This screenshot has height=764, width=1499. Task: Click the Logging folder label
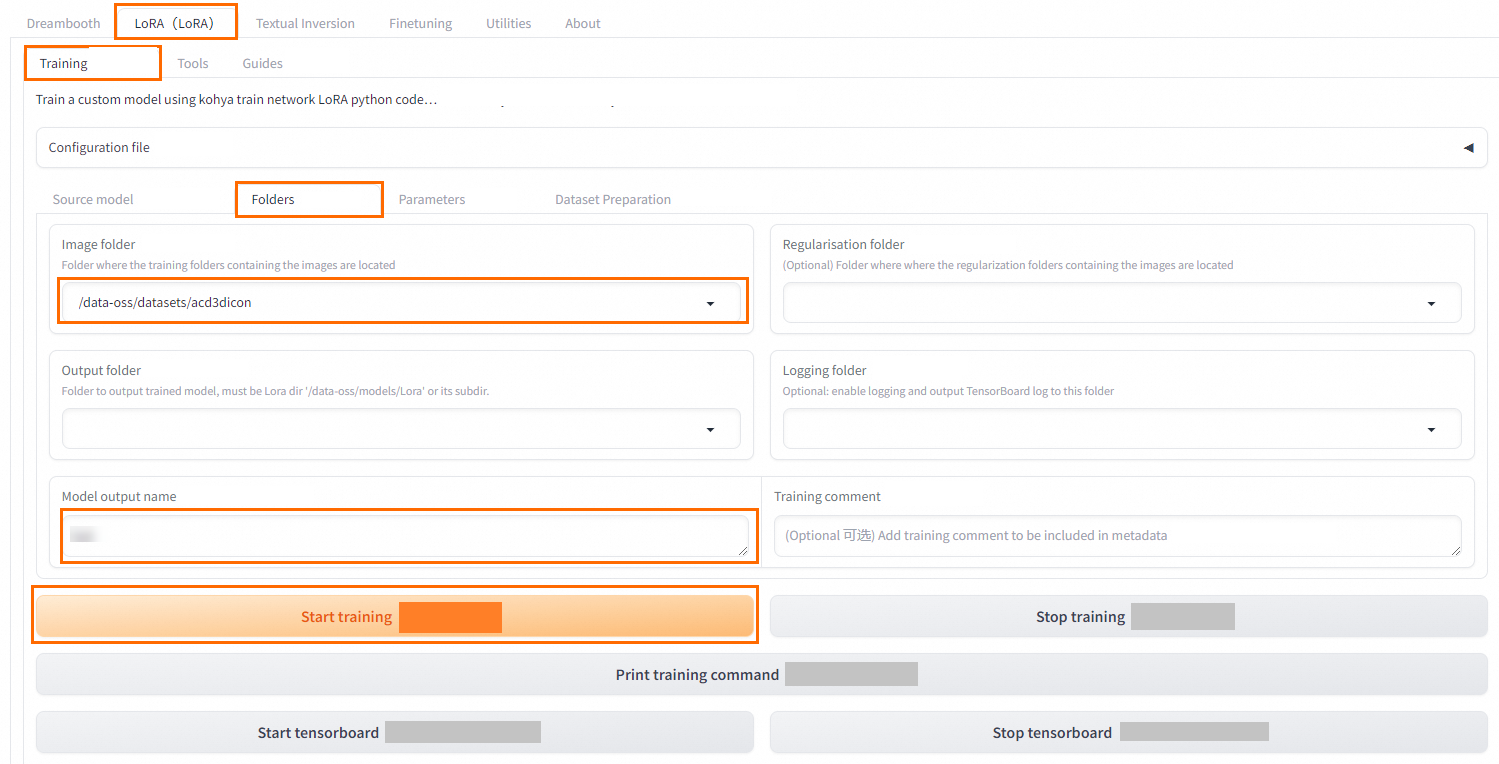(x=824, y=370)
